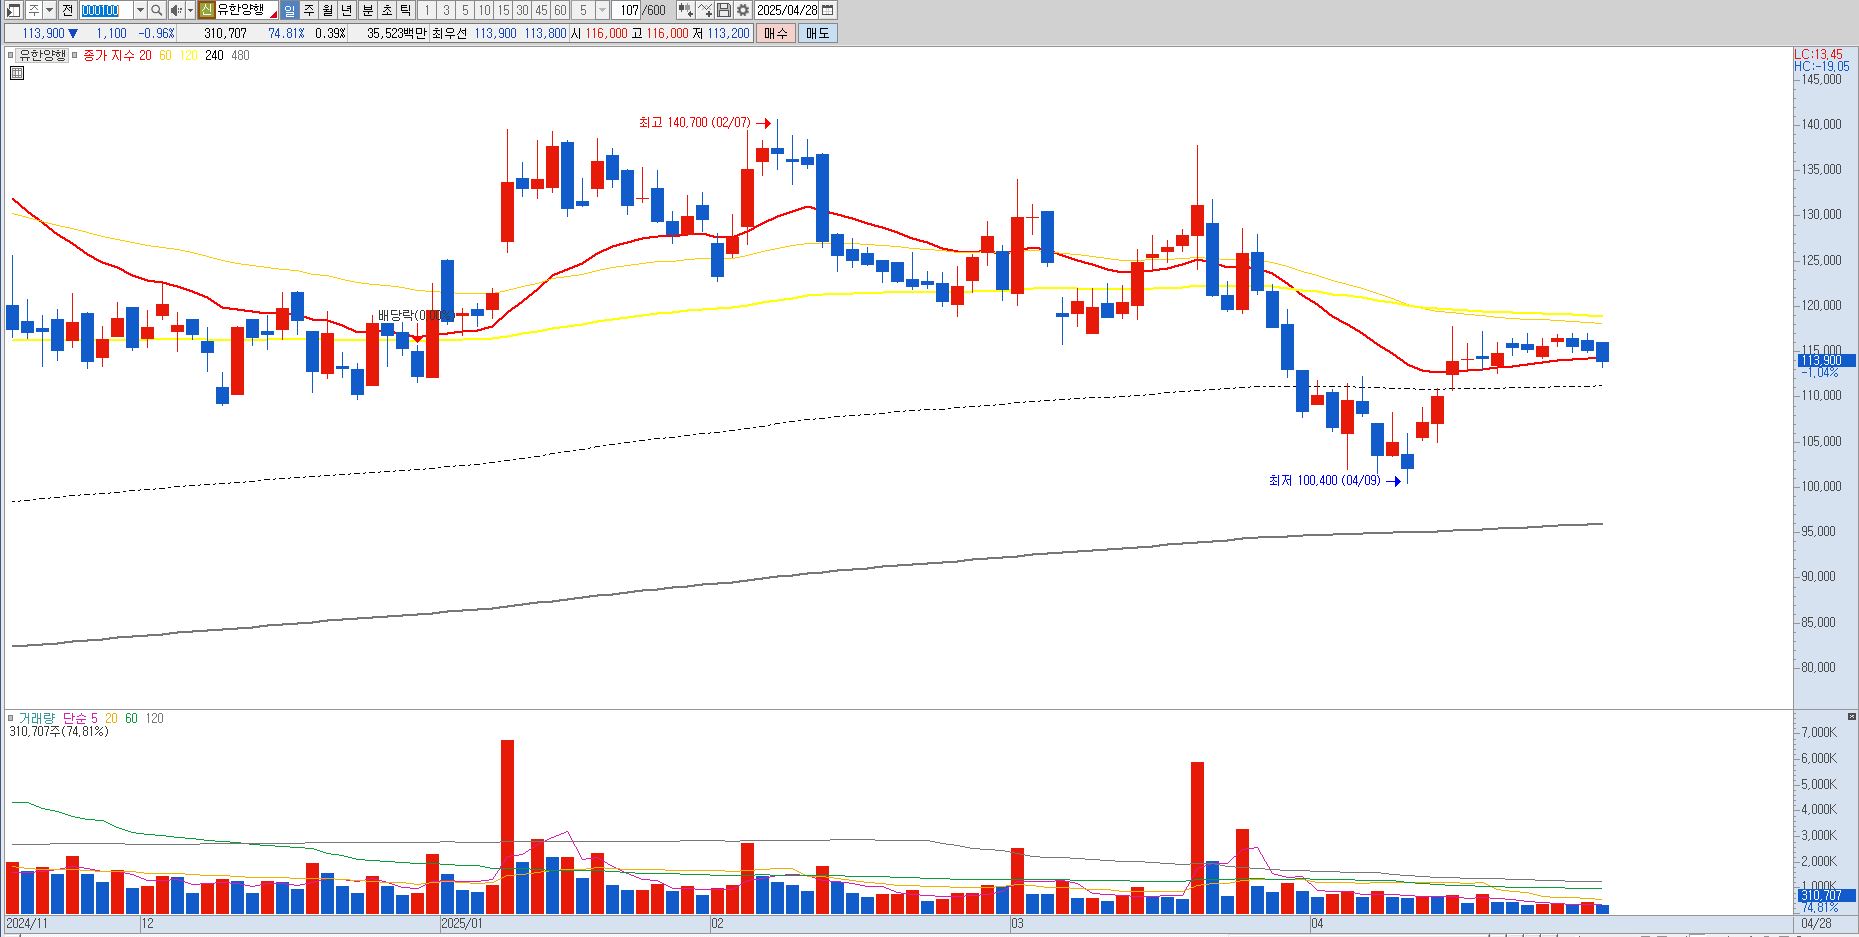Select the 10 interval button

(484, 10)
